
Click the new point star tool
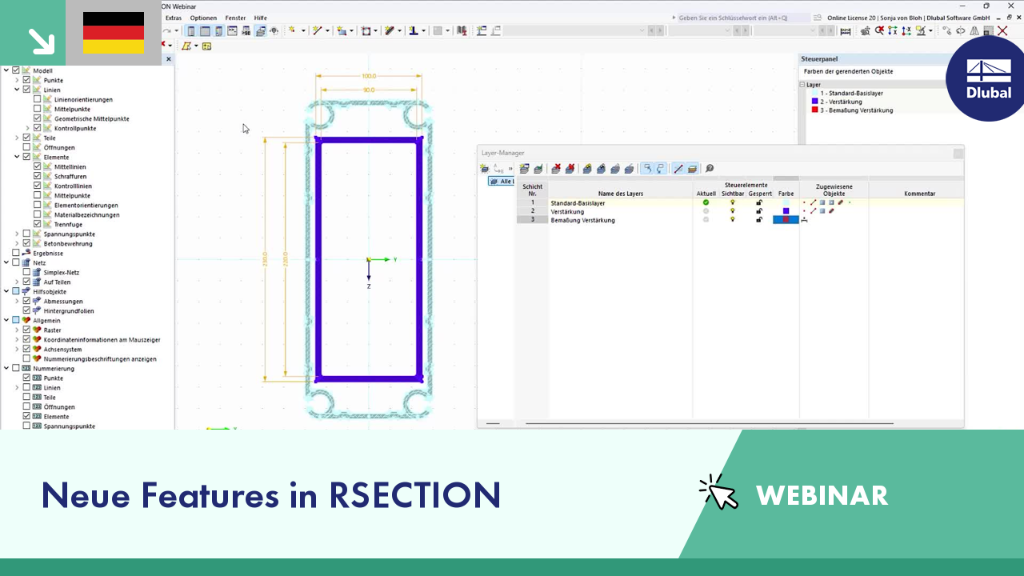coord(293,31)
